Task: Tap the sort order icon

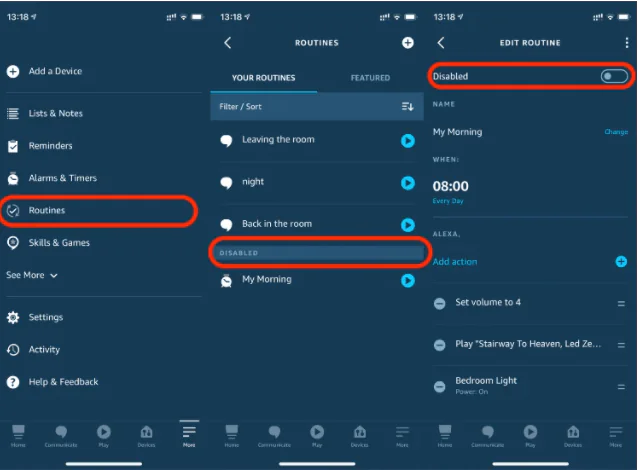Action: coord(408,107)
